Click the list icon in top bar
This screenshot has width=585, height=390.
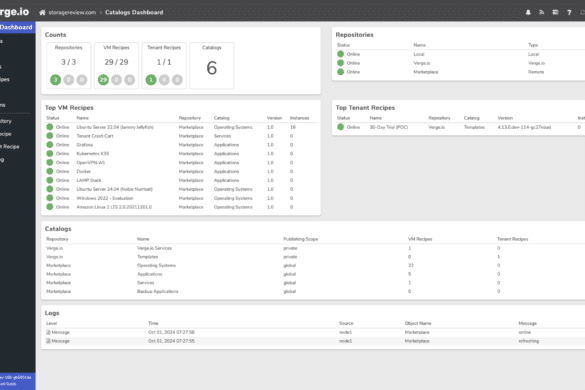(555, 12)
